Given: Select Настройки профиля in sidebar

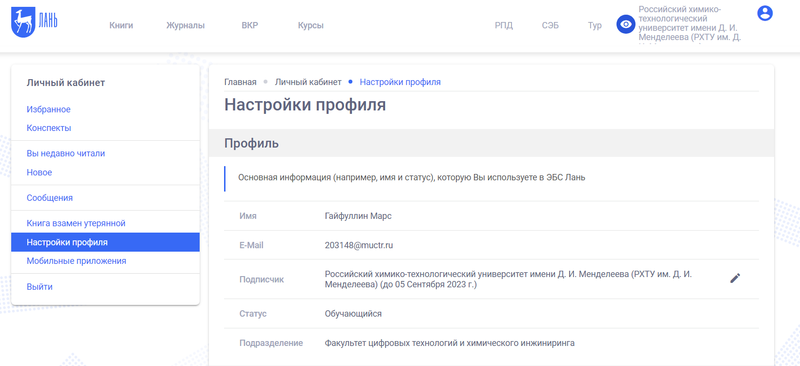Looking at the screenshot, I should [105, 242].
